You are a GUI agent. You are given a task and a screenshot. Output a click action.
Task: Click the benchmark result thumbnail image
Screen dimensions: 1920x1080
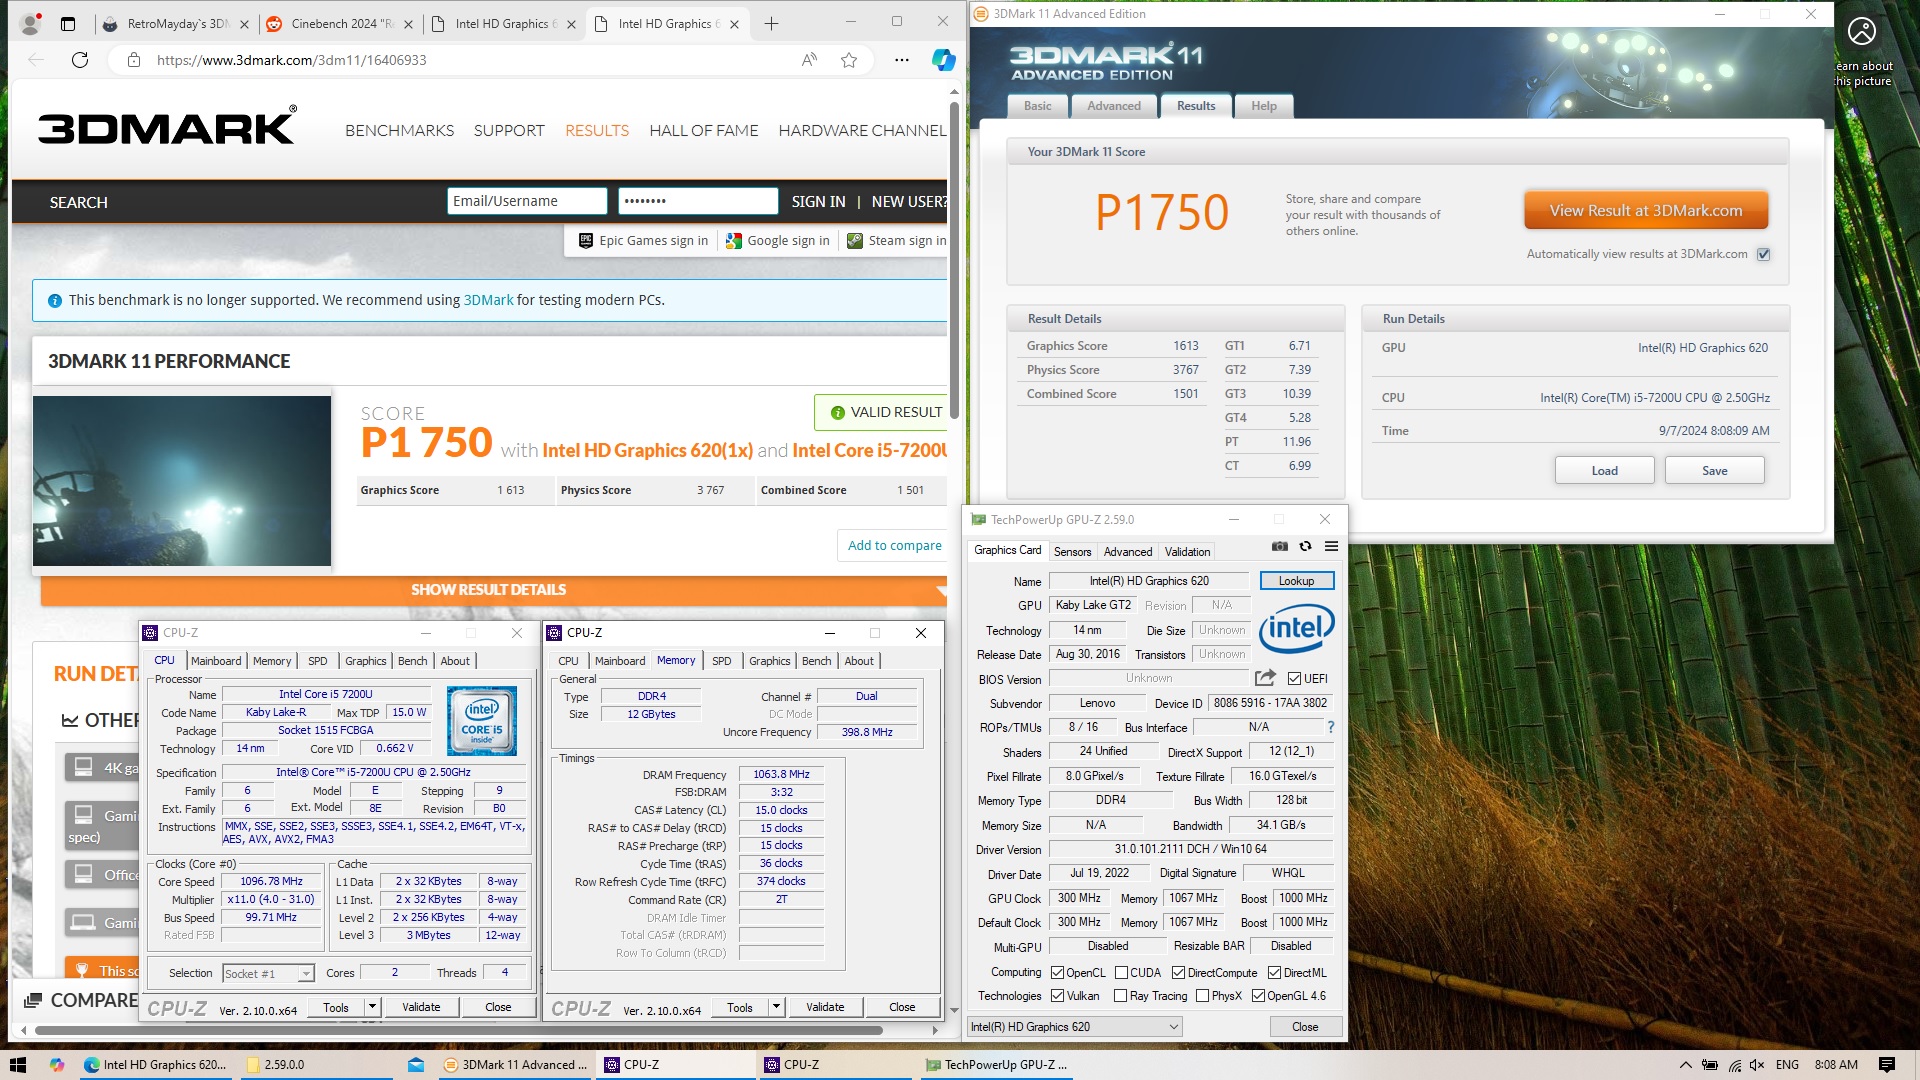[182, 481]
